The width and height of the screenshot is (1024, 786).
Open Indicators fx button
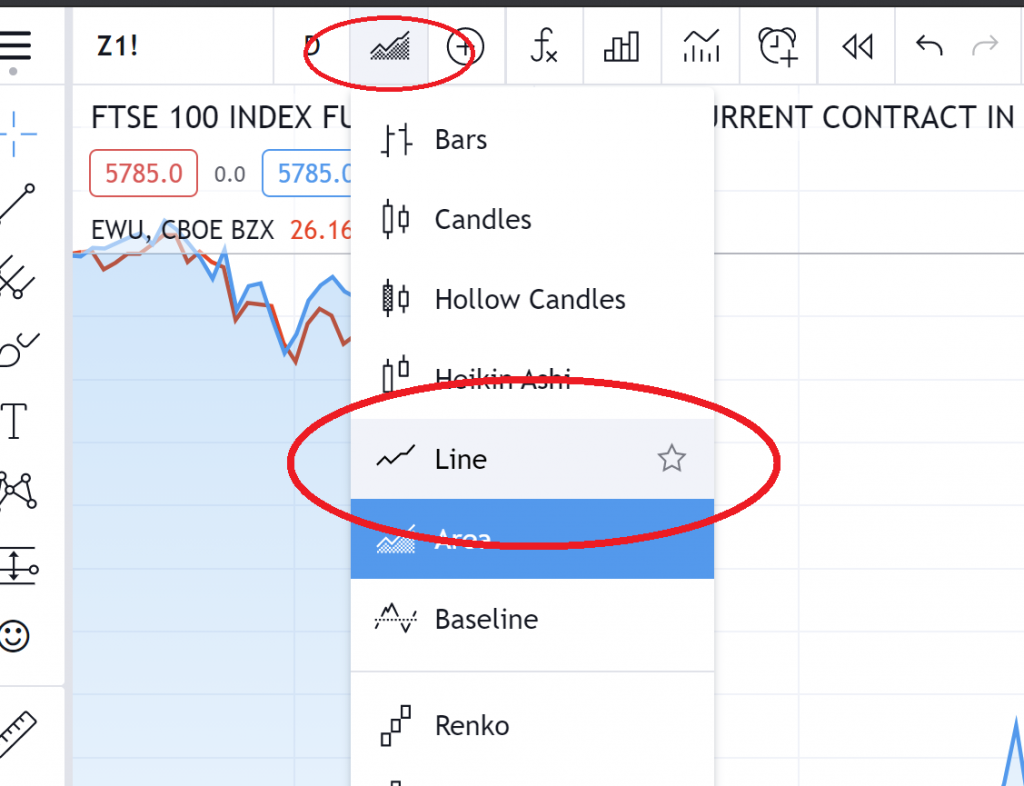(543, 46)
